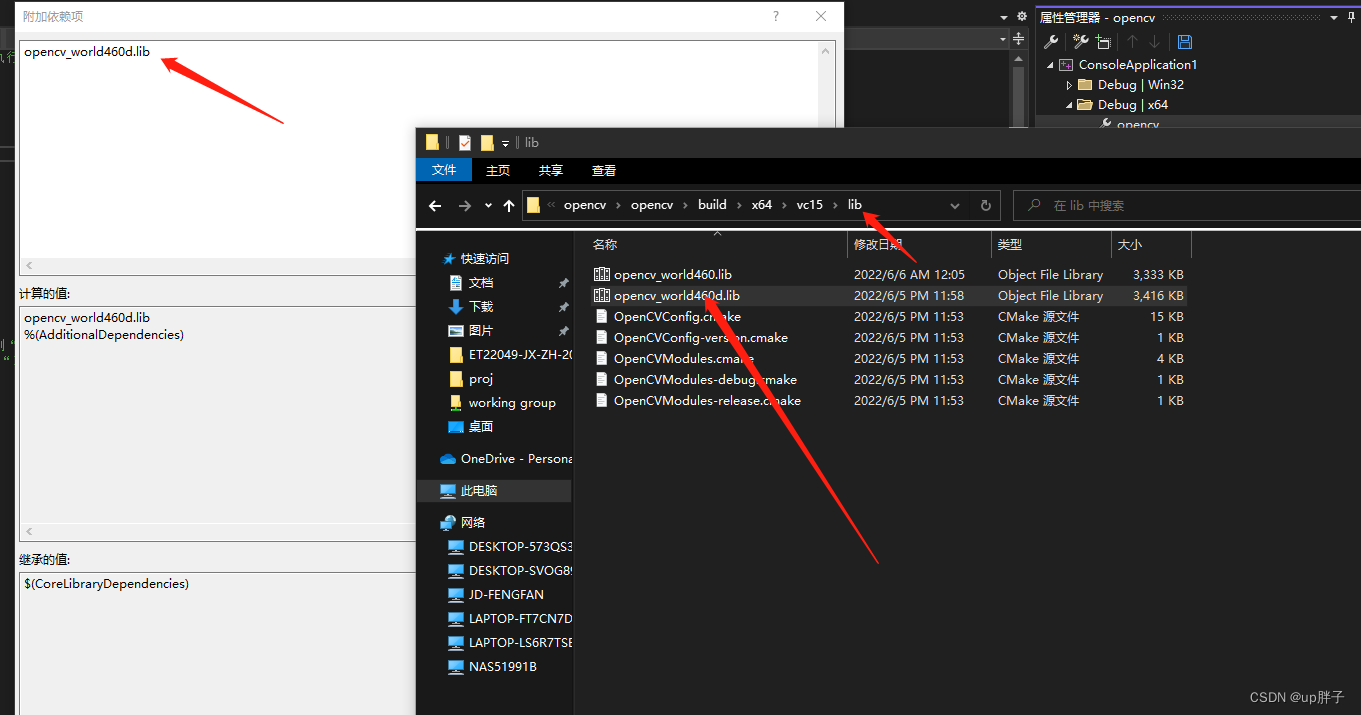Select the Properties wrench icon in Property Manager

click(x=1053, y=41)
